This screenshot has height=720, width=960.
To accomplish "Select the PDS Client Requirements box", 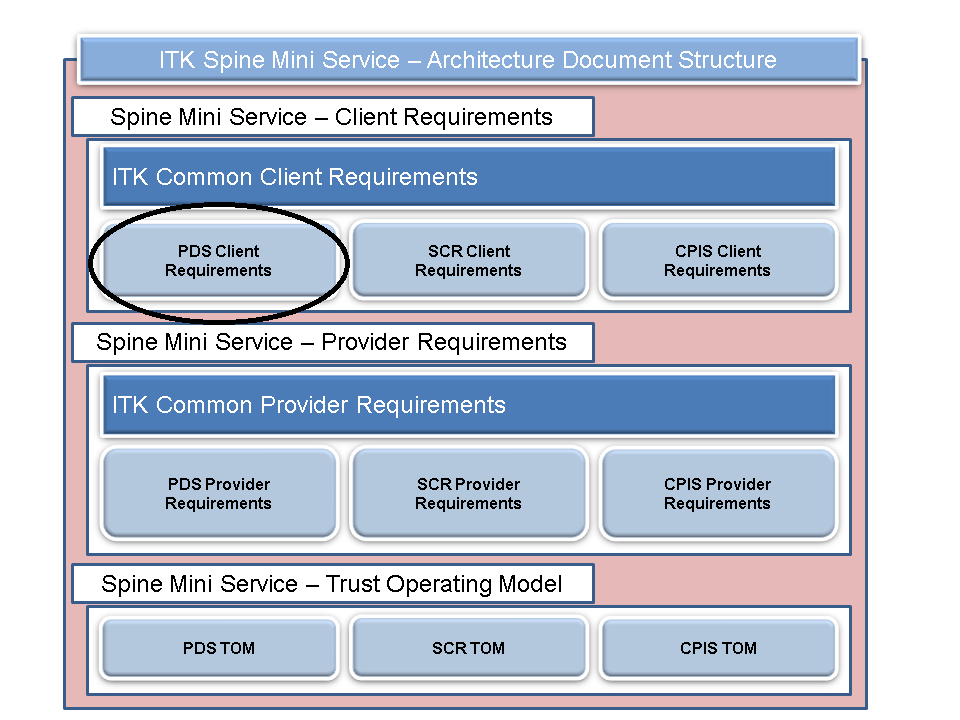I will tap(218, 261).
